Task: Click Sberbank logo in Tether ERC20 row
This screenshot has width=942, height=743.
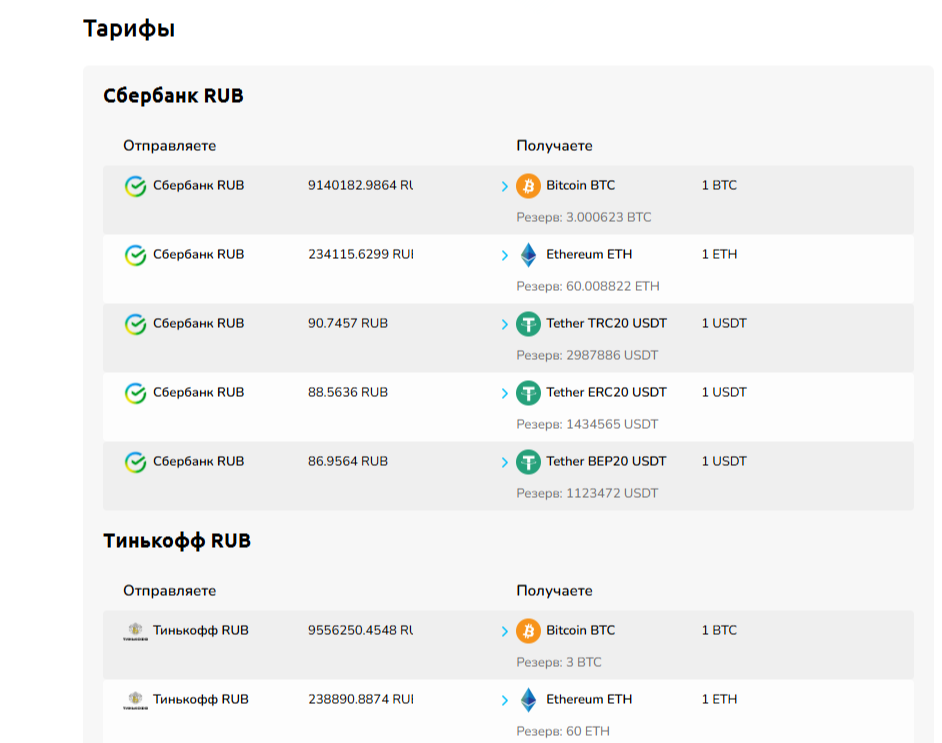Action: pos(135,393)
